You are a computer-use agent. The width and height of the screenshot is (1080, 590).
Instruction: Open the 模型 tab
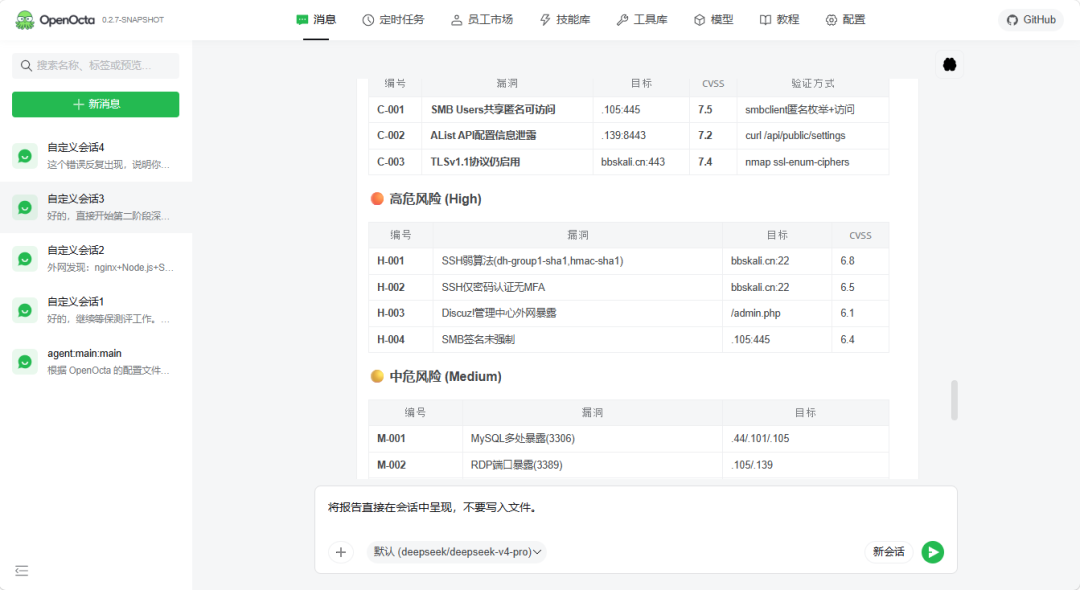[x=714, y=20]
